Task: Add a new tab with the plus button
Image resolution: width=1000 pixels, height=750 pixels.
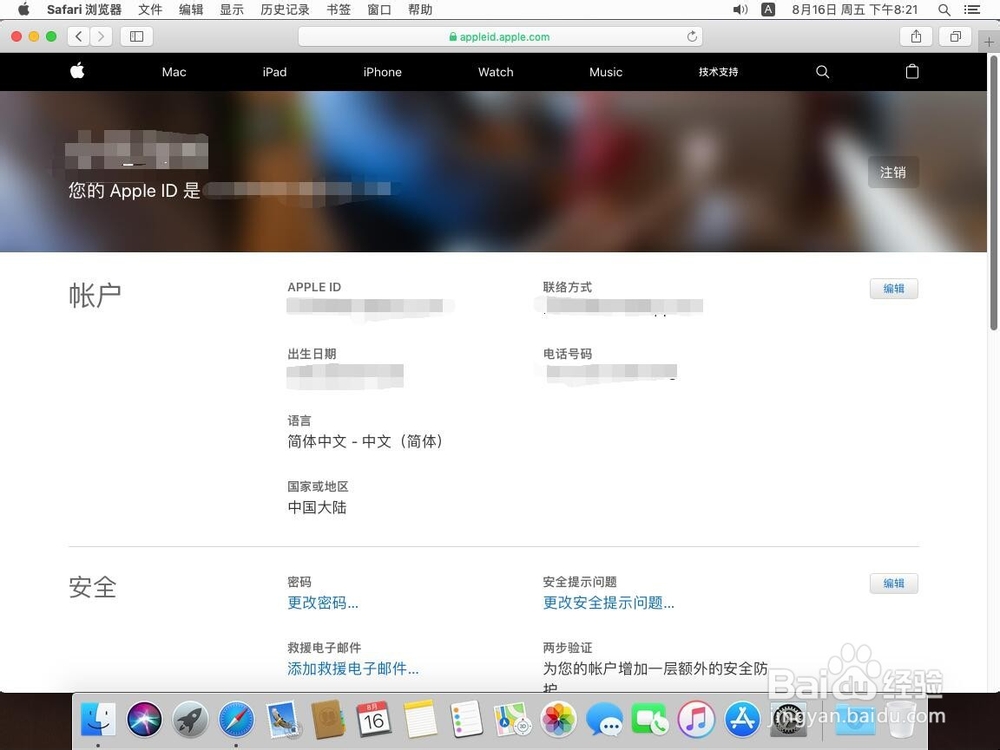Action: [x=989, y=41]
